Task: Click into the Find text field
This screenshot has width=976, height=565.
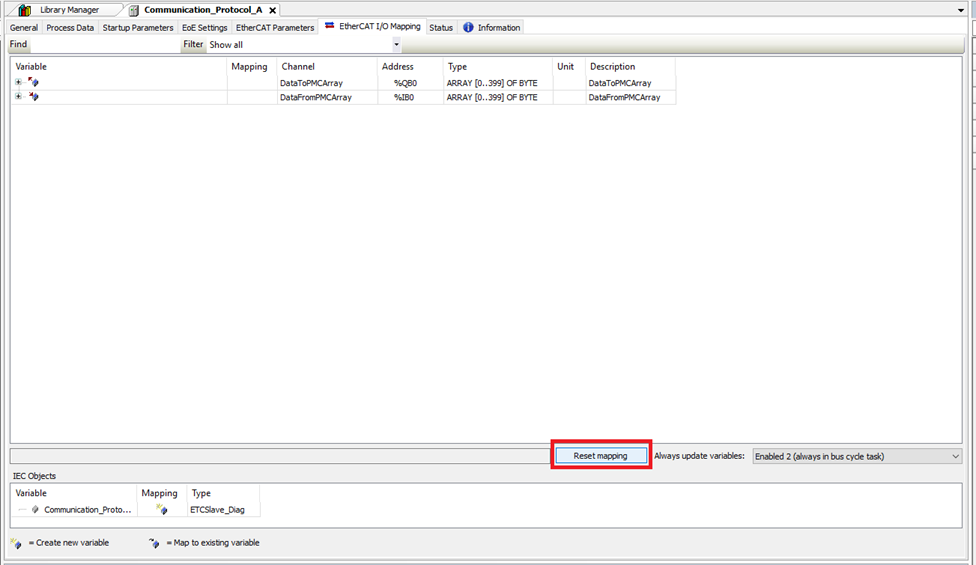Action: tap(105, 45)
